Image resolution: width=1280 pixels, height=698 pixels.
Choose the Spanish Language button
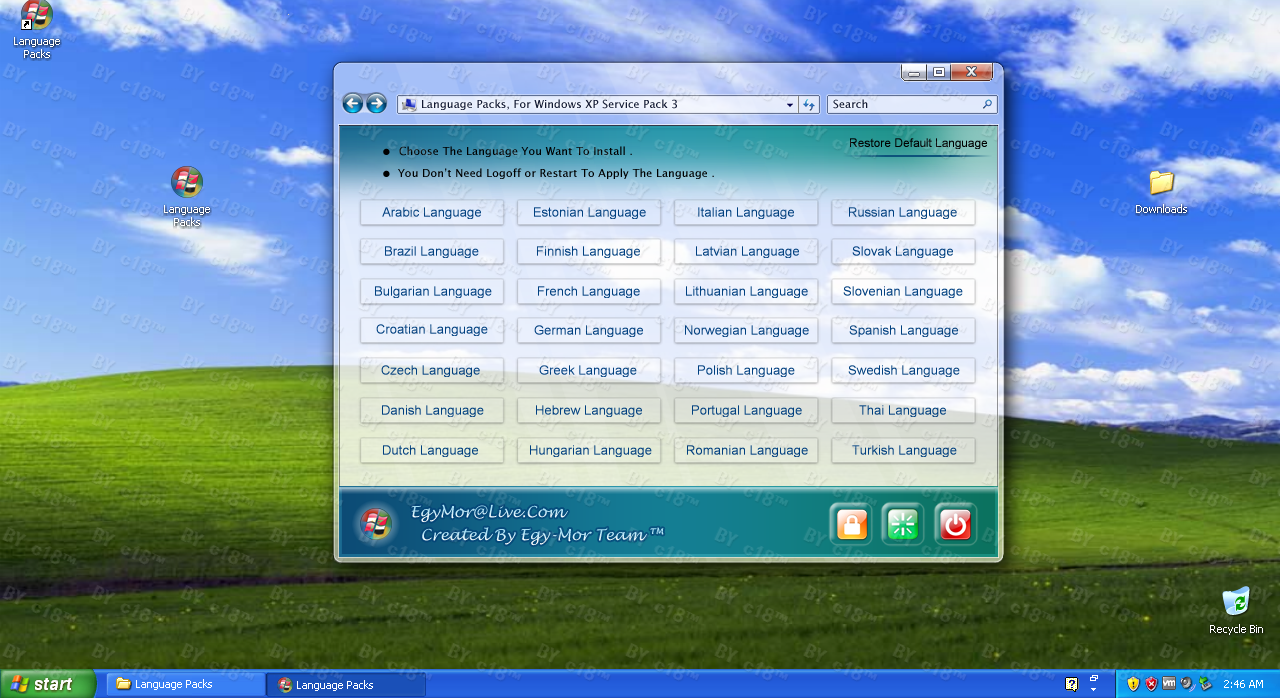903,330
